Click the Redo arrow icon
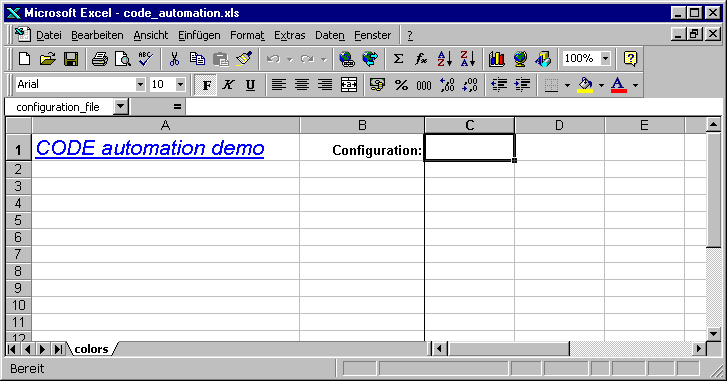 [x=307, y=59]
